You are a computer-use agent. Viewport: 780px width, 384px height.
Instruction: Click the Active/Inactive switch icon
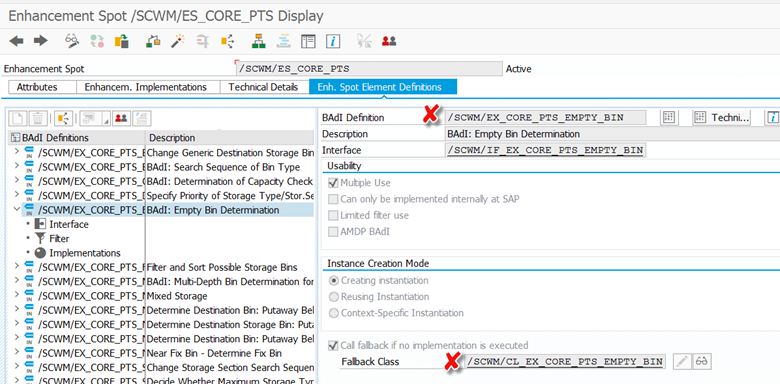tap(97, 41)
